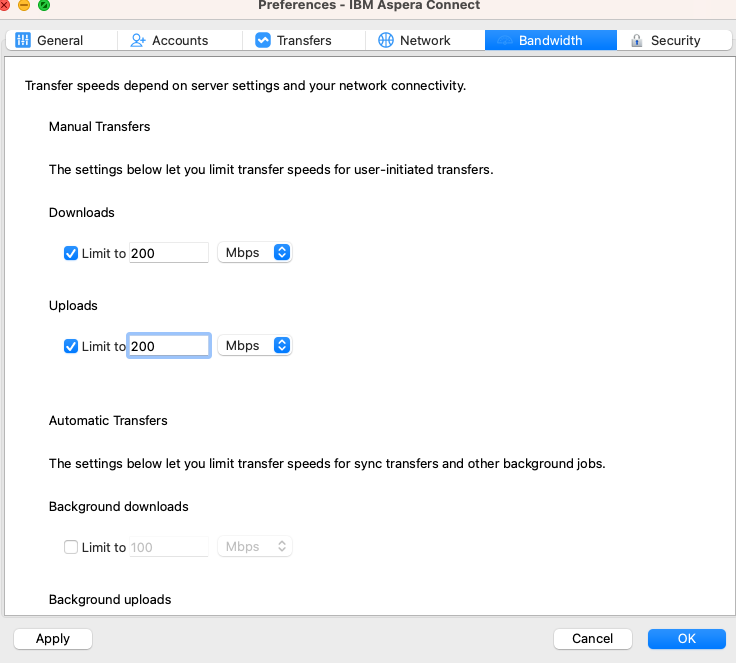Click the General tab sliders icon
Viewport: 736px width, 663px height.
(x=23, y=40)
